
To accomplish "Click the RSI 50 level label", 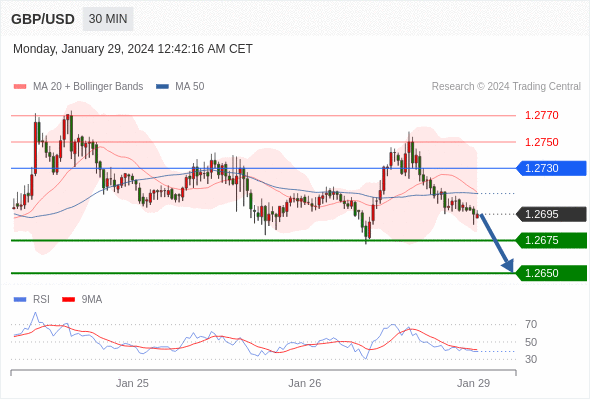I will tap(531, 342).
